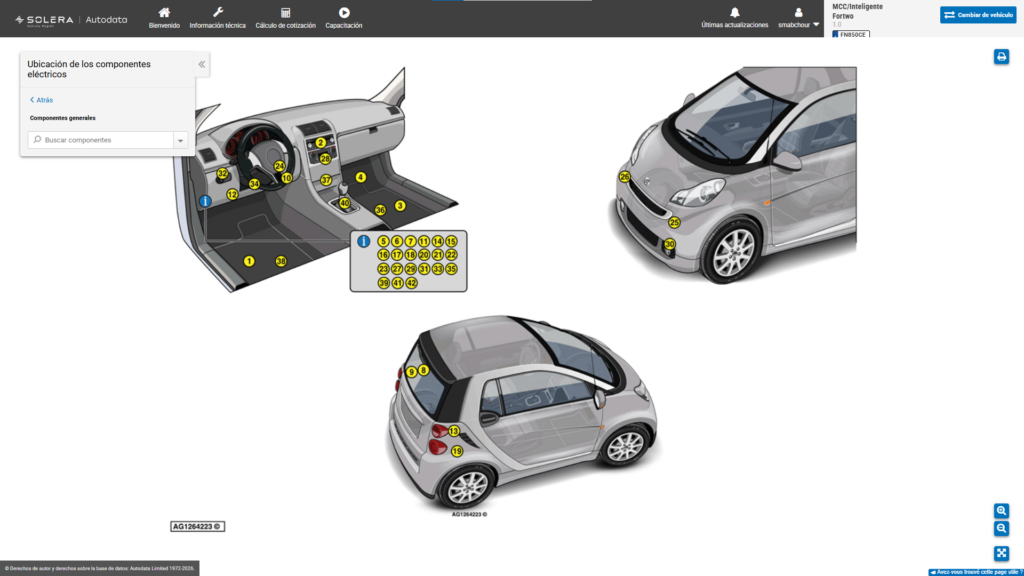Open Últimas actualizaciones bell notifications
Viewport: 1024px width, 576px height.
735,18
